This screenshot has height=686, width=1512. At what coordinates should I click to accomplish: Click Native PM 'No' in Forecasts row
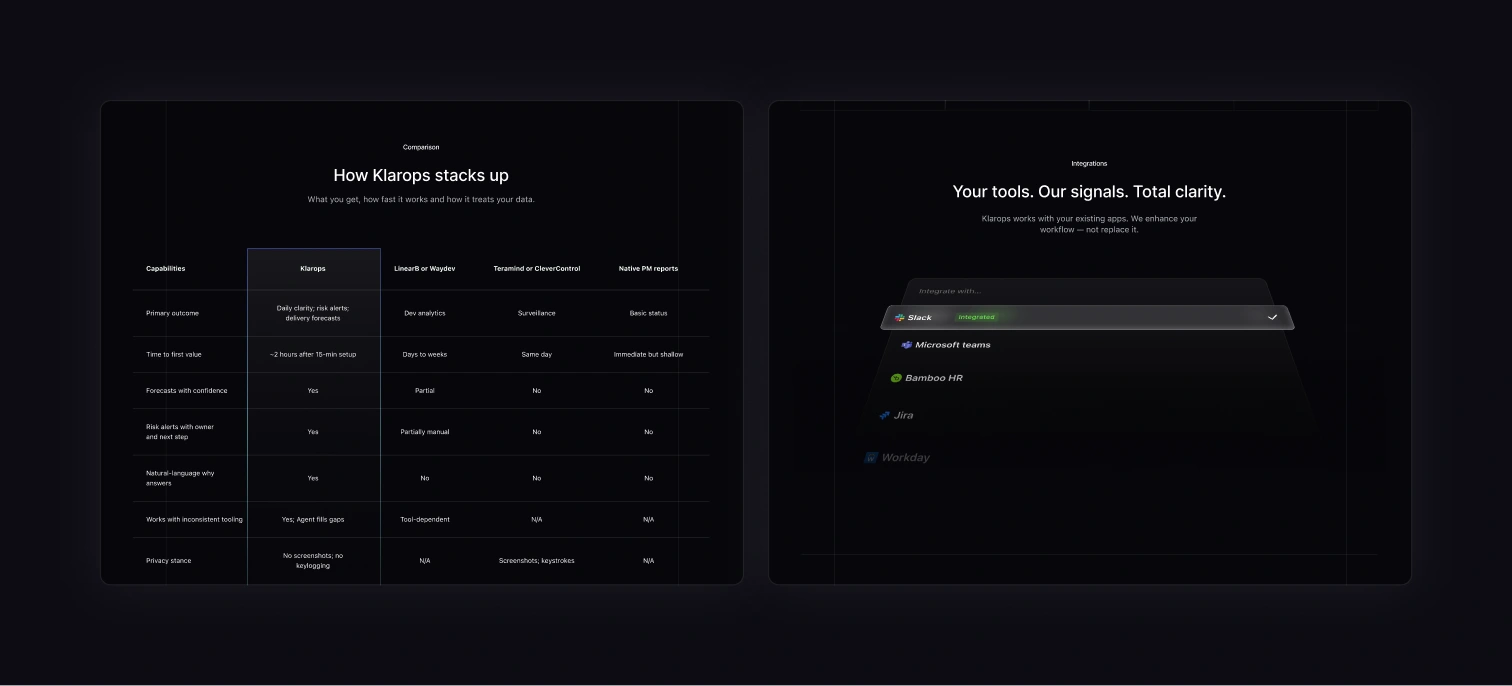point(648,391)
